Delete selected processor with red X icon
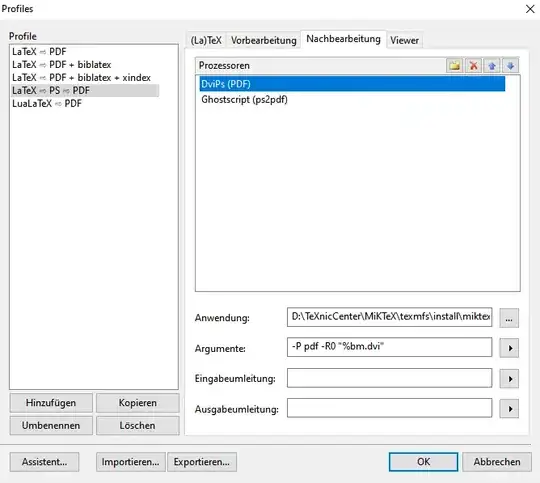The image size is (540, 483). point(474,65)
